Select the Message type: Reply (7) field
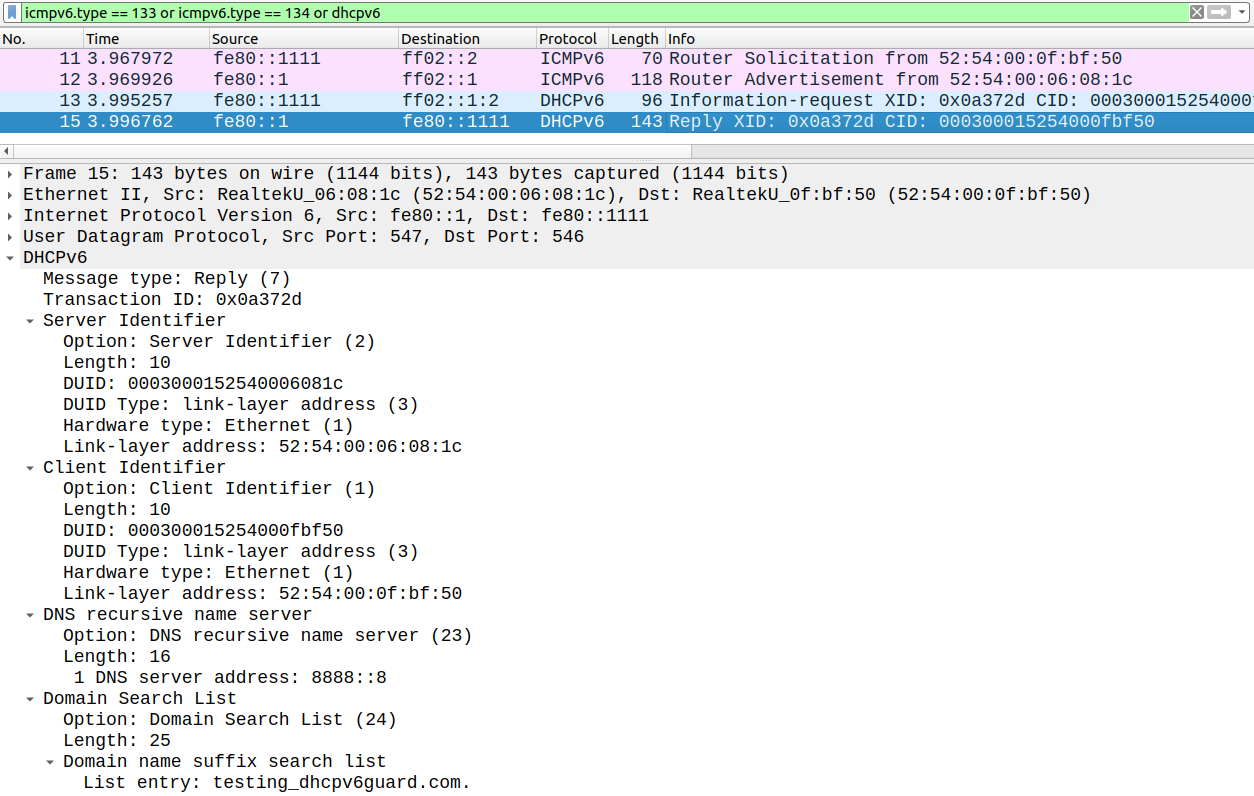The image size is (1254, 796). pos(167,279)
